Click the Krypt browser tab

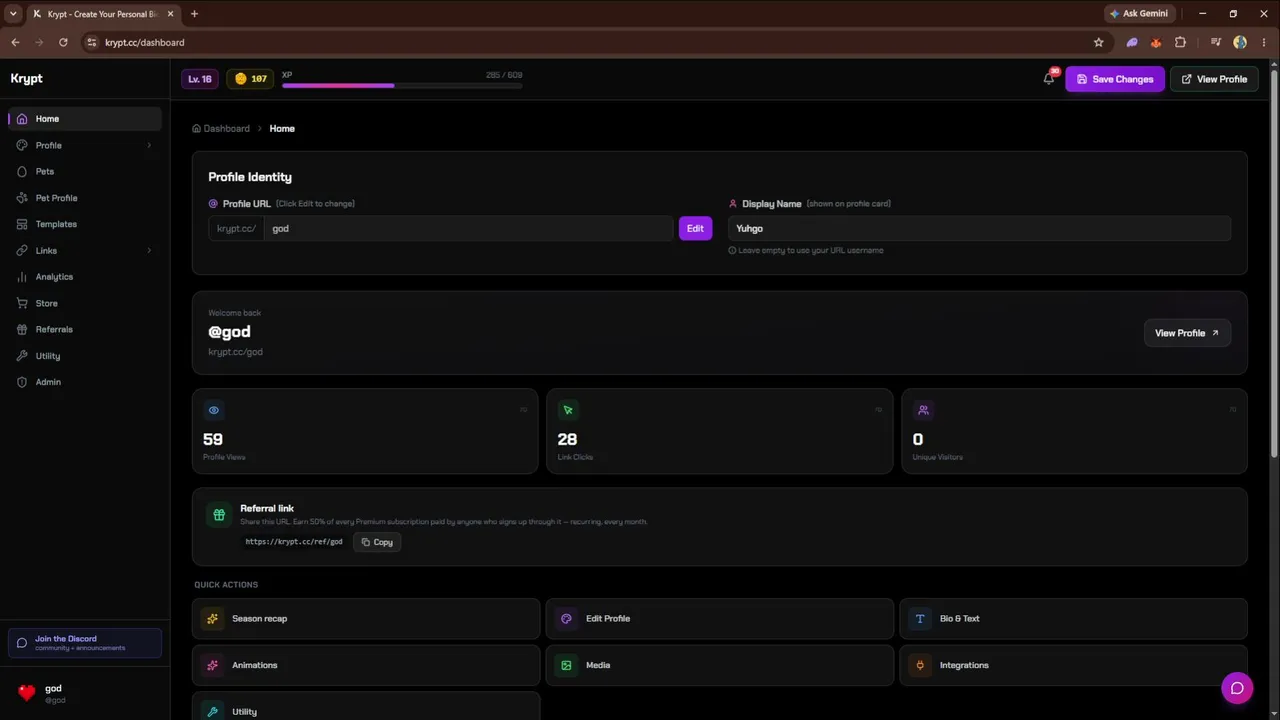click(103, 14)
